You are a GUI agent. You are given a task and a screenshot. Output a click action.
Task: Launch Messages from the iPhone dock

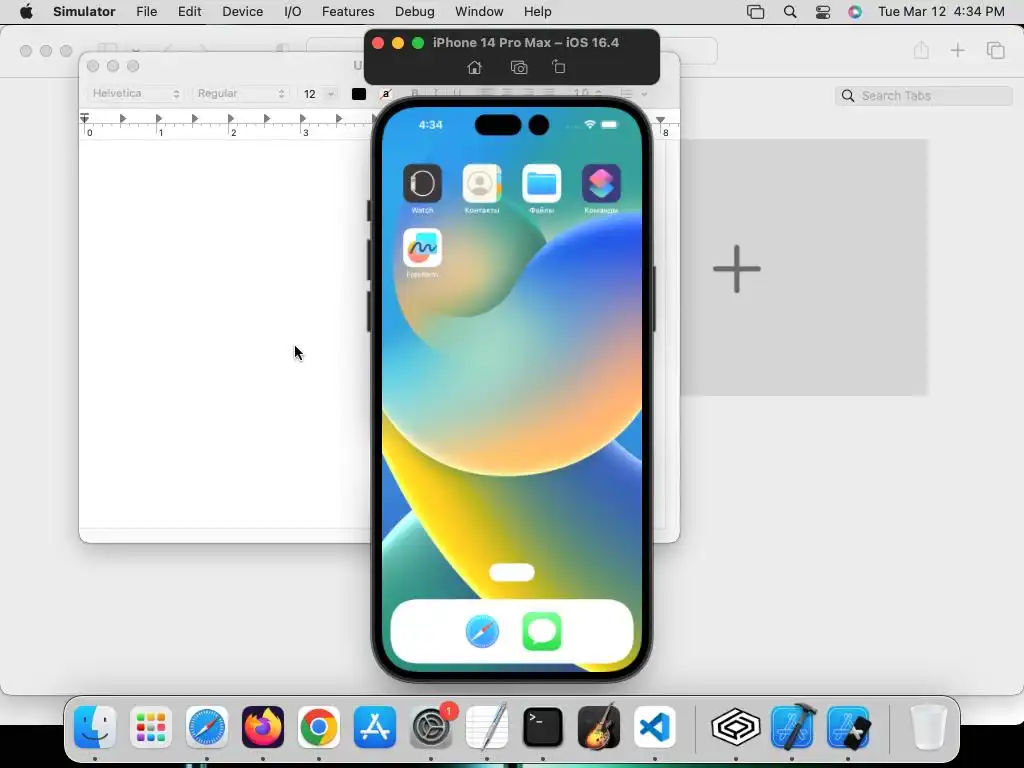pos(542,632)
